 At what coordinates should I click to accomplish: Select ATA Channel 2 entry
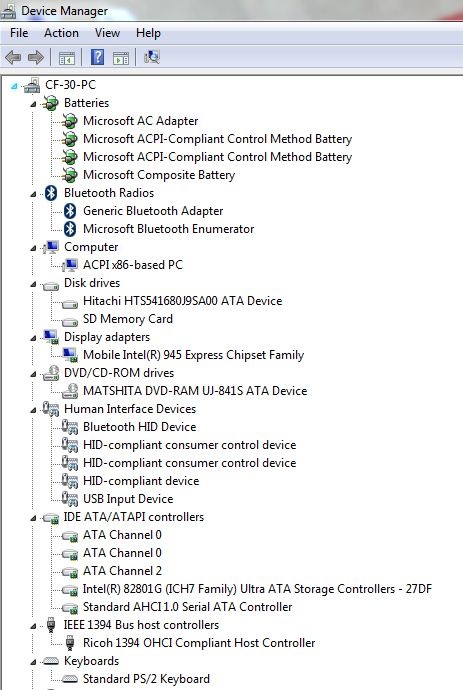tap(122, 571)
